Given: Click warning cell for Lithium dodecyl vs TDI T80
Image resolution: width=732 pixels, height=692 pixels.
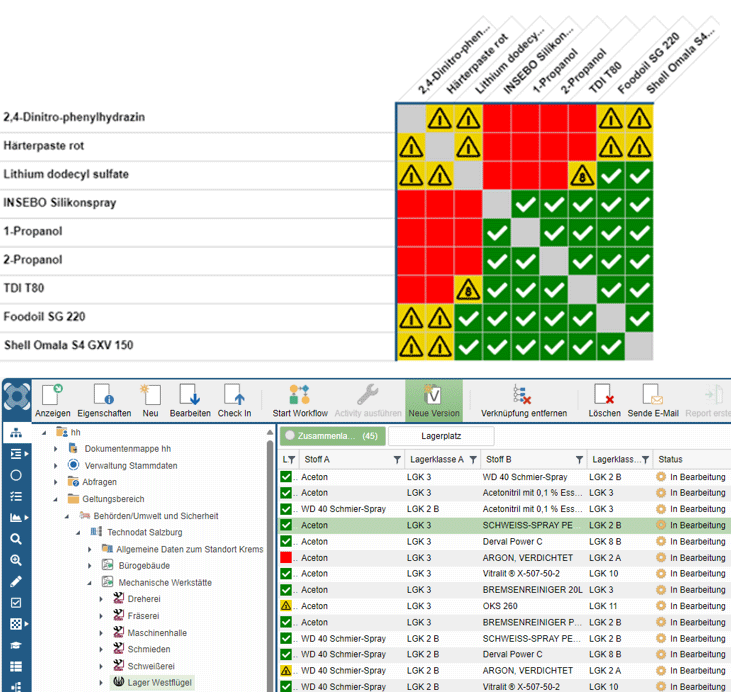Looking at the screenshot, I should 582,175.
